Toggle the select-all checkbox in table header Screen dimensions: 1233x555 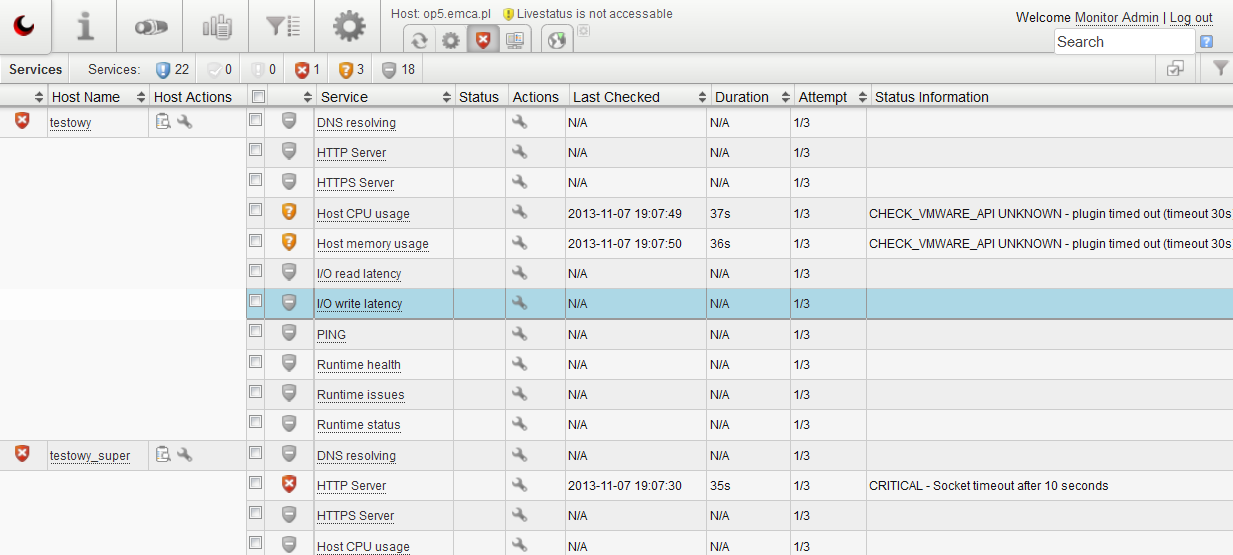point(258,97)
